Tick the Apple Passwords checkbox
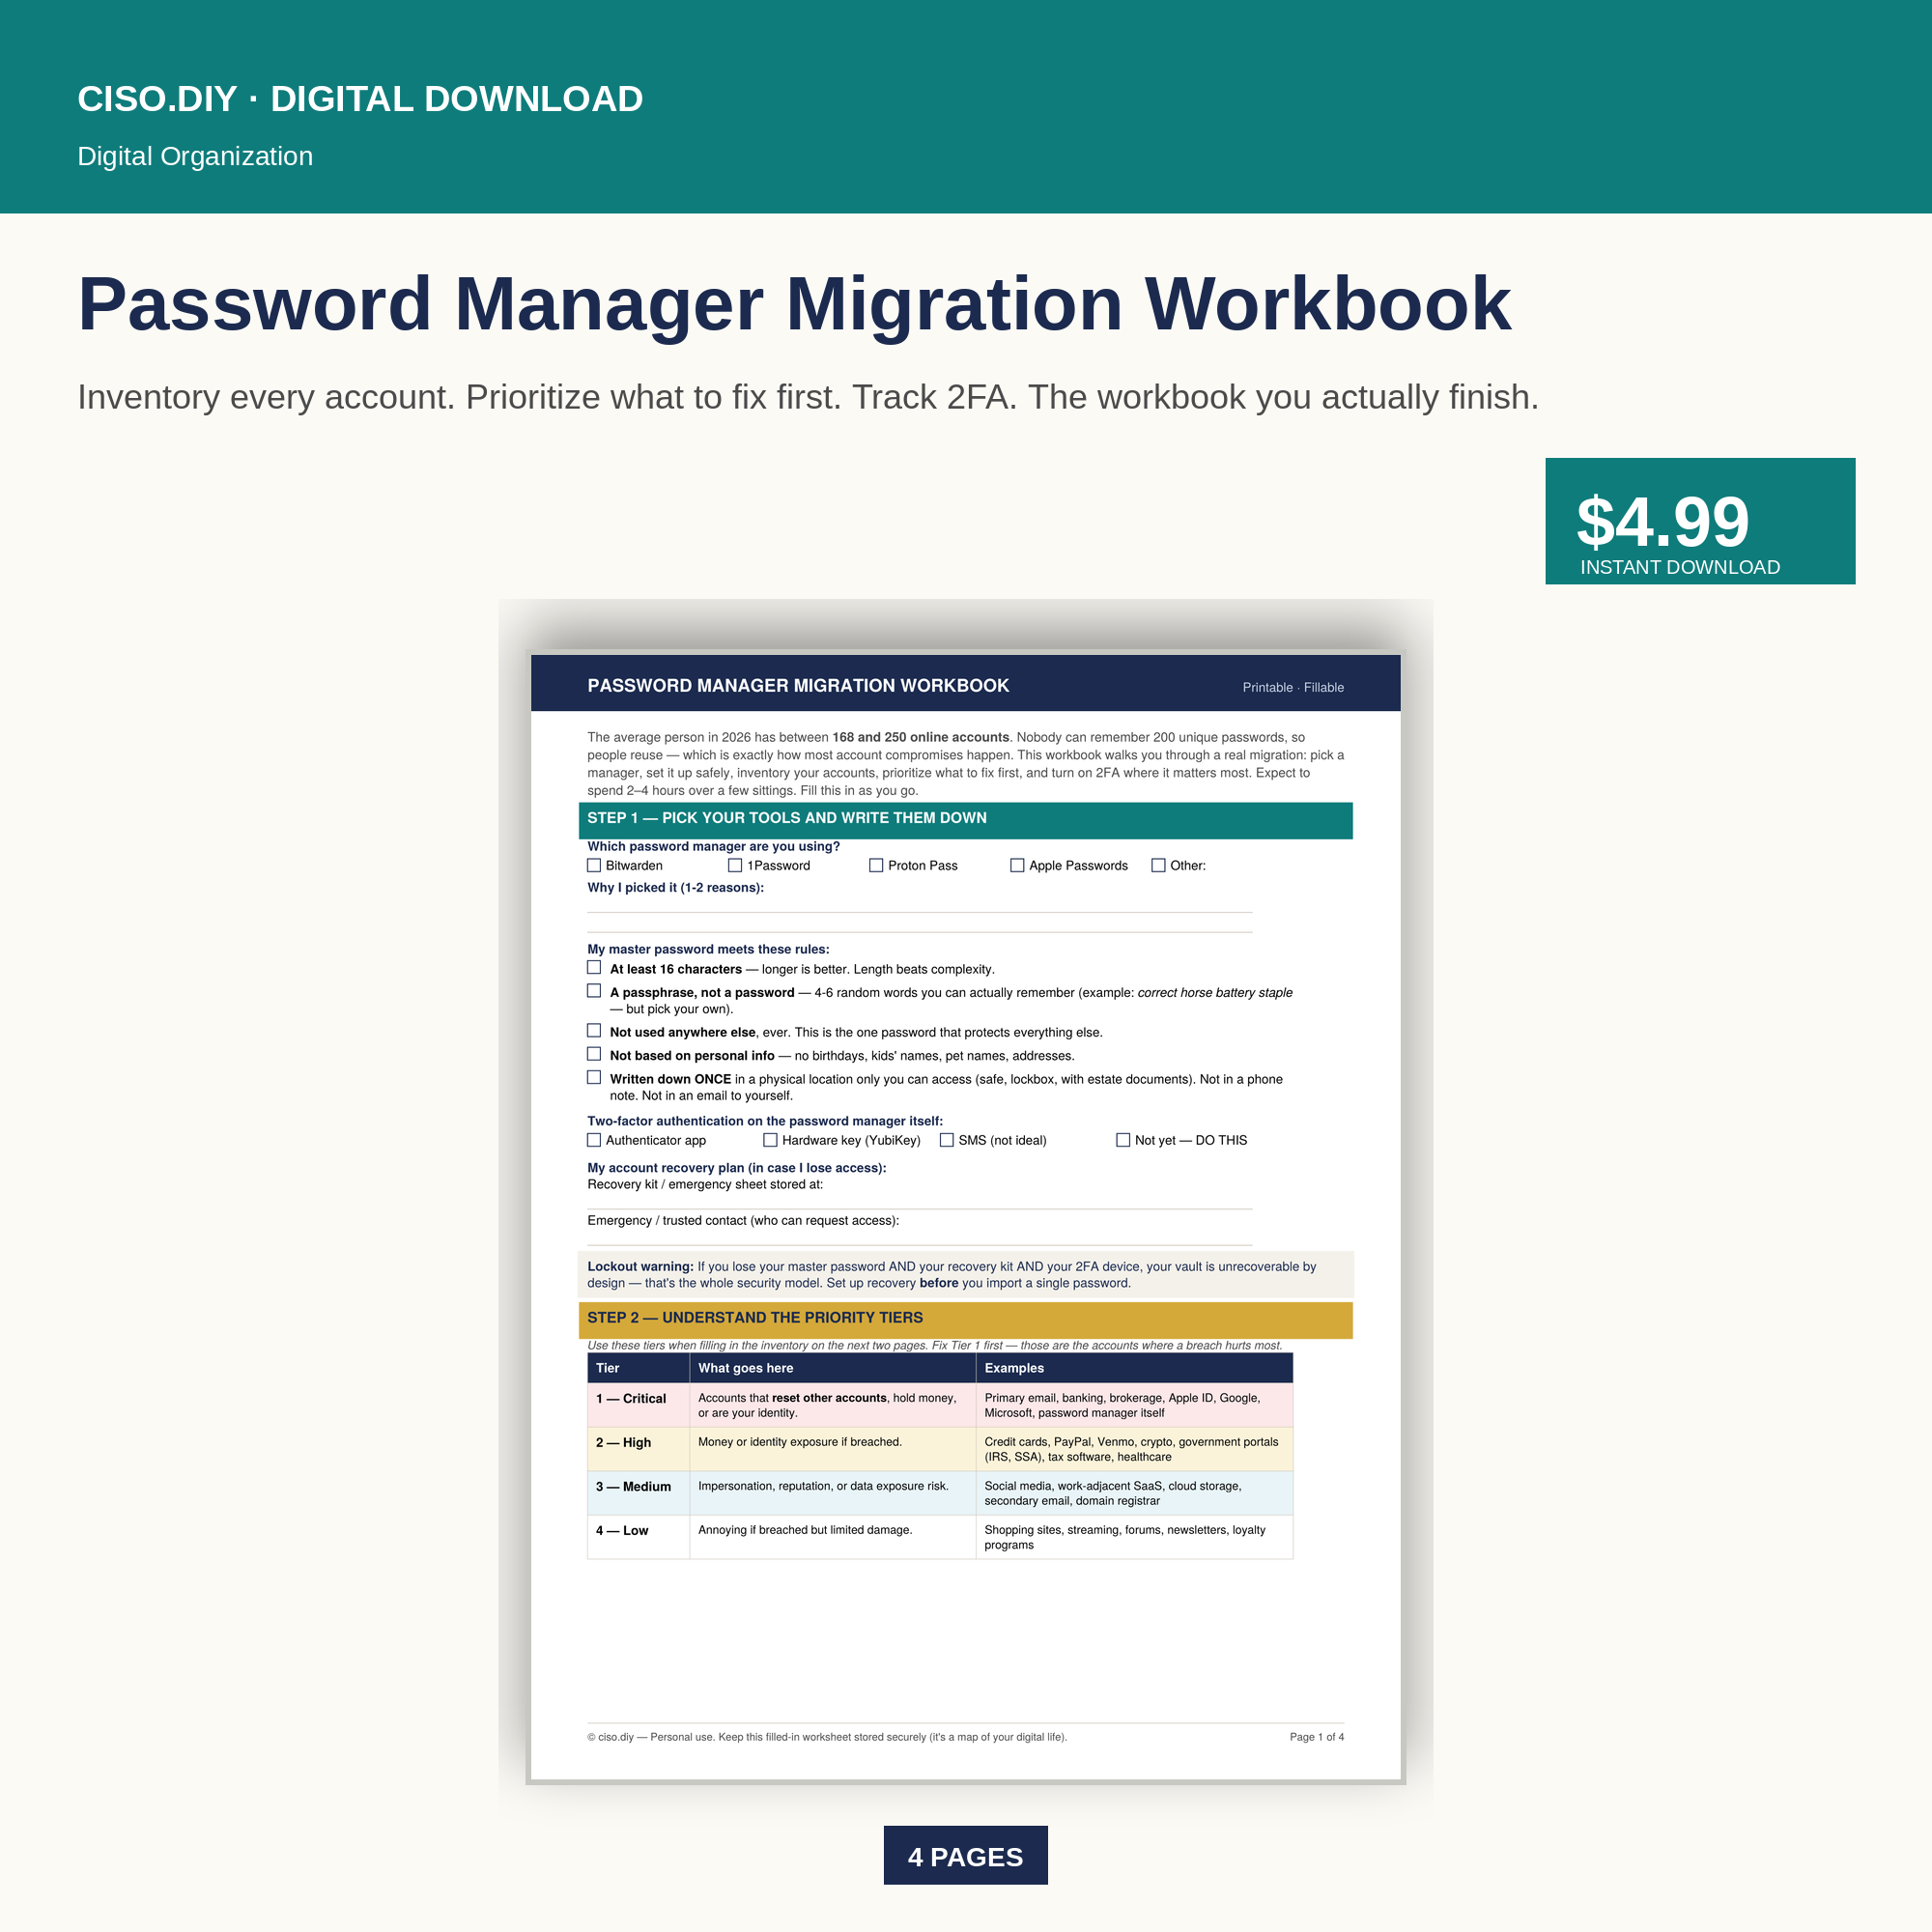Image resolution: width=1932 pixels, height=1932 pixels. (1017, 865)
